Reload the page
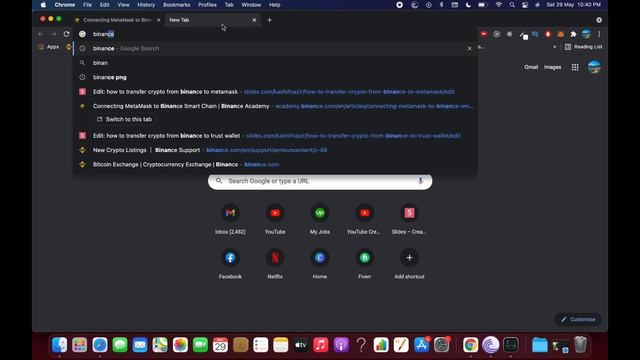The image size is (640, 360). (67, 34)
